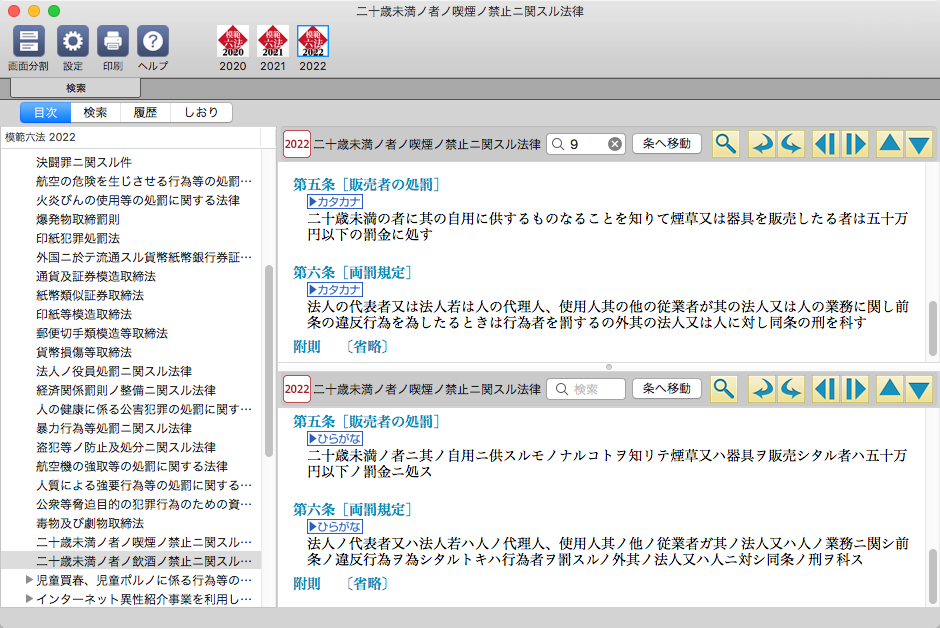
Task: Open ヘルプ help icon
Action: pos(153,41)
